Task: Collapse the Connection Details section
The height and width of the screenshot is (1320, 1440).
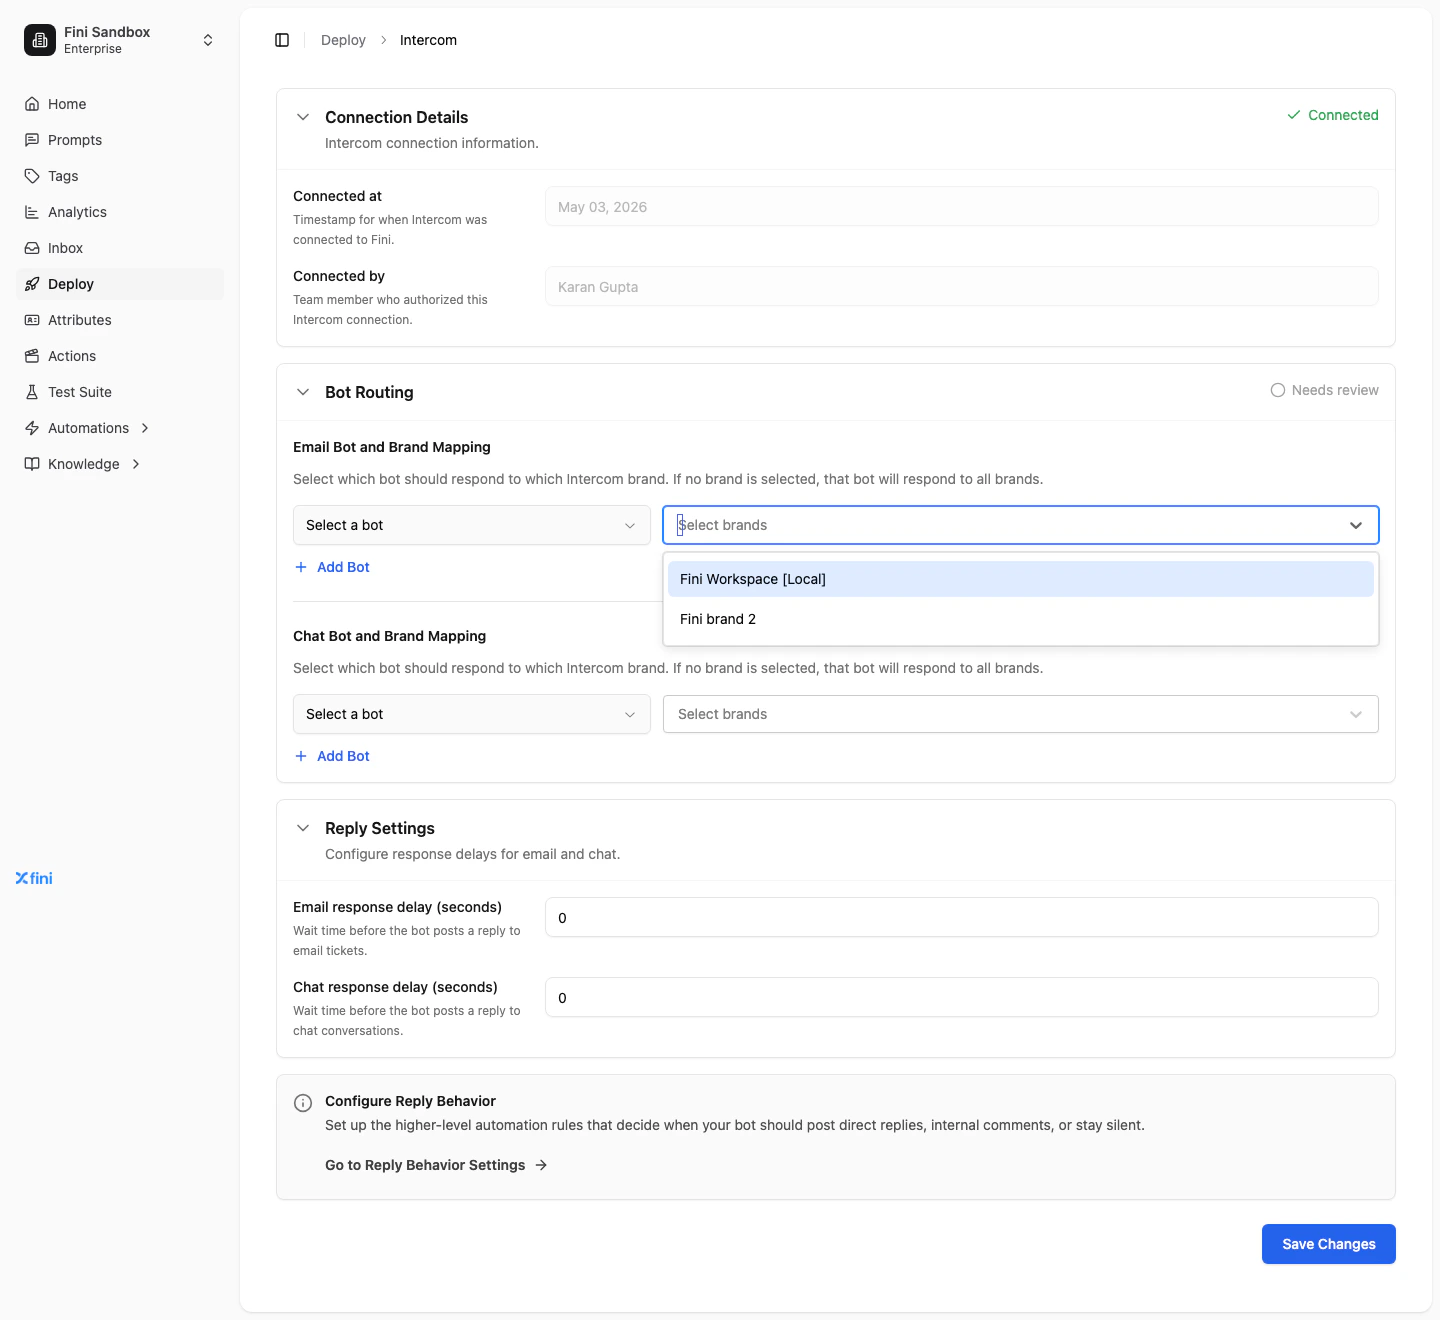Action: (x=303, y=117)
